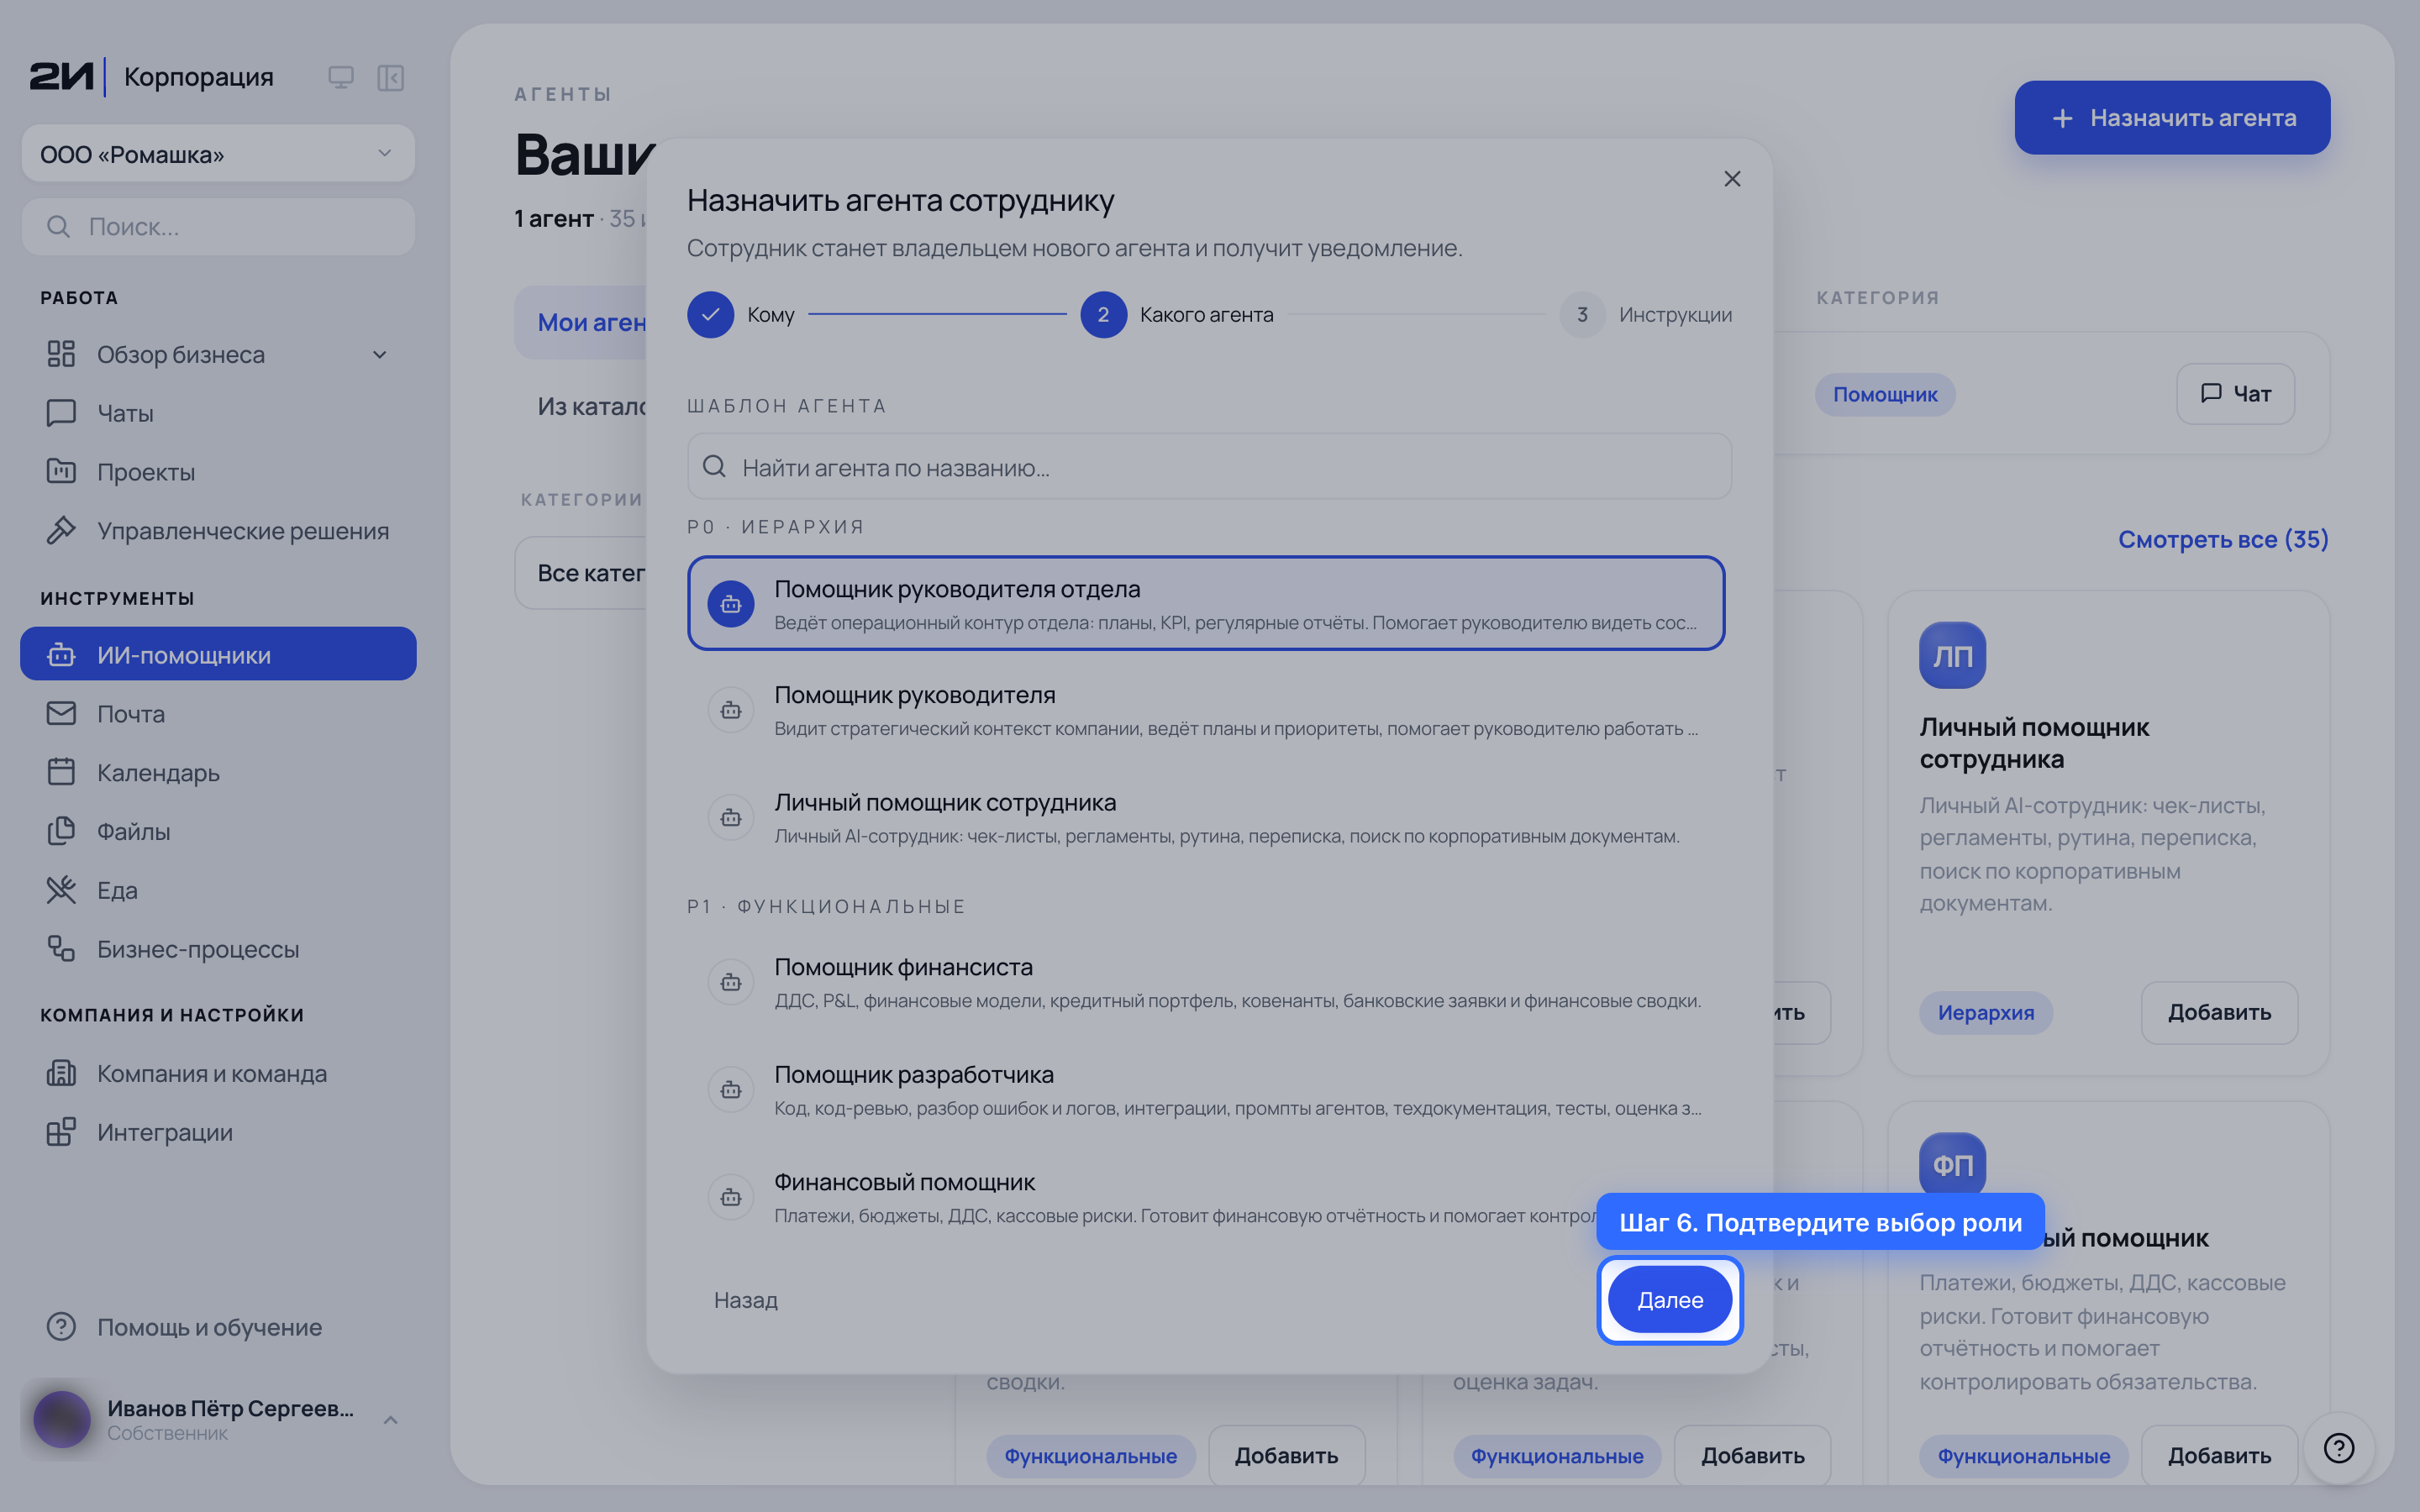Viewport: 2420px width, 1512px height.
Task: Click the Назначить агента button
Action: [x=2172, y=118]
